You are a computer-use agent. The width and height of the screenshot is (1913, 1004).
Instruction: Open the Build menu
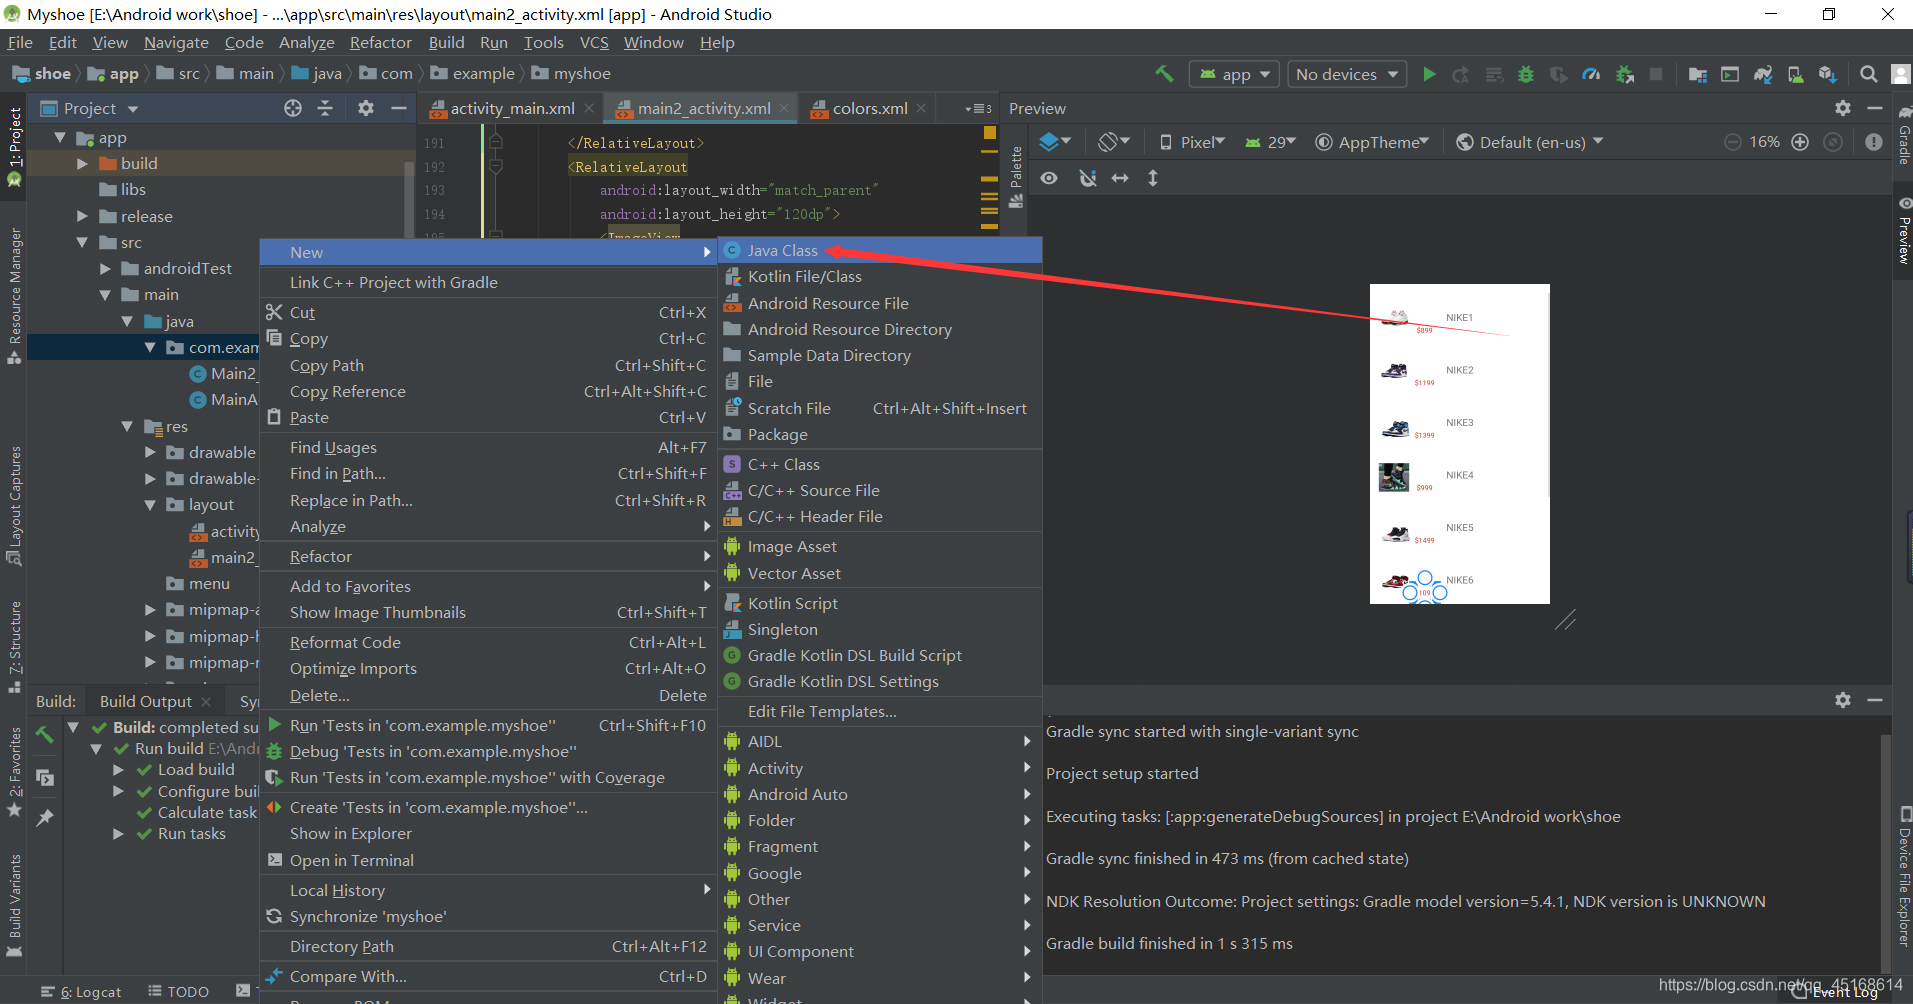pyautogui.click(x=446, y=42)
